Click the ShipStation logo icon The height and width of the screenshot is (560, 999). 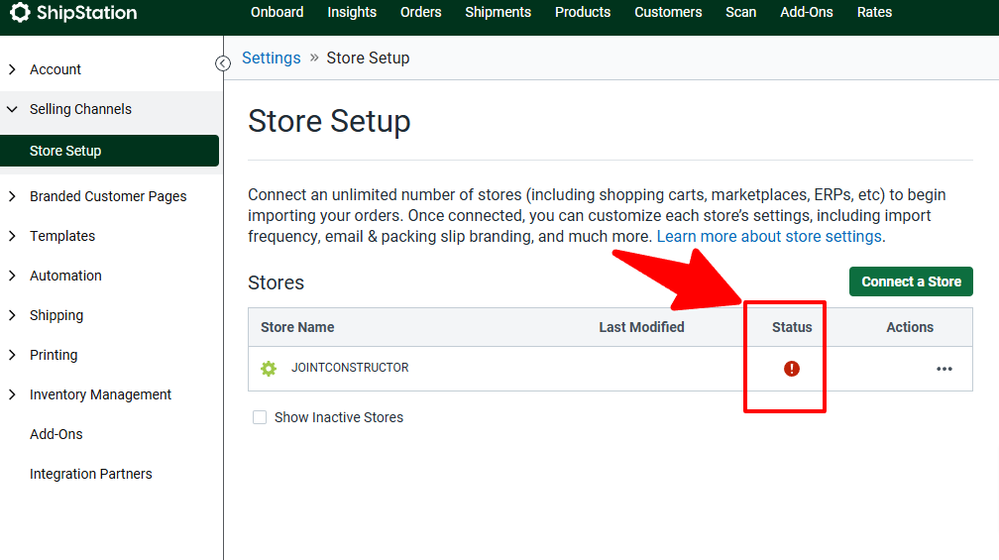coord(20,13)
